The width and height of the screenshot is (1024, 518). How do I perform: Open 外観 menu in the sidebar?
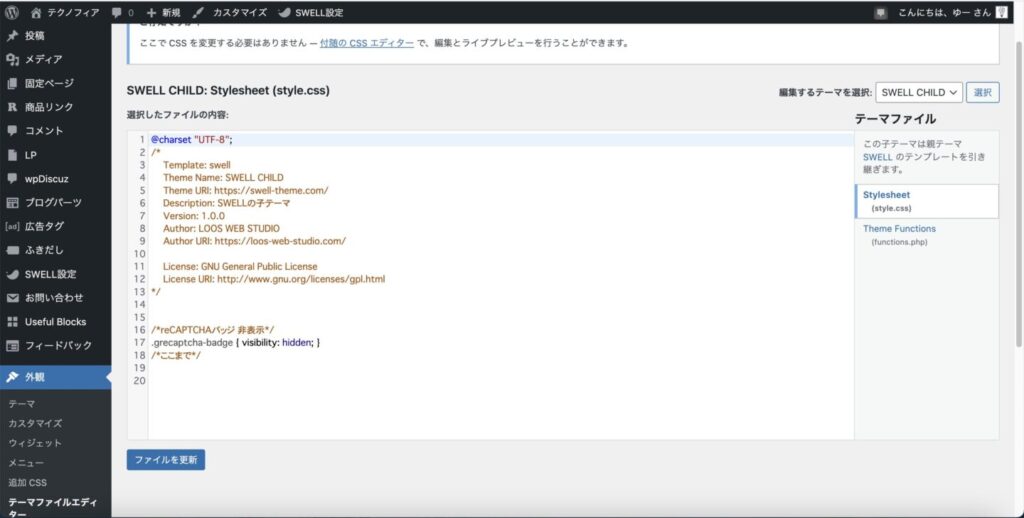coord(56,377)
